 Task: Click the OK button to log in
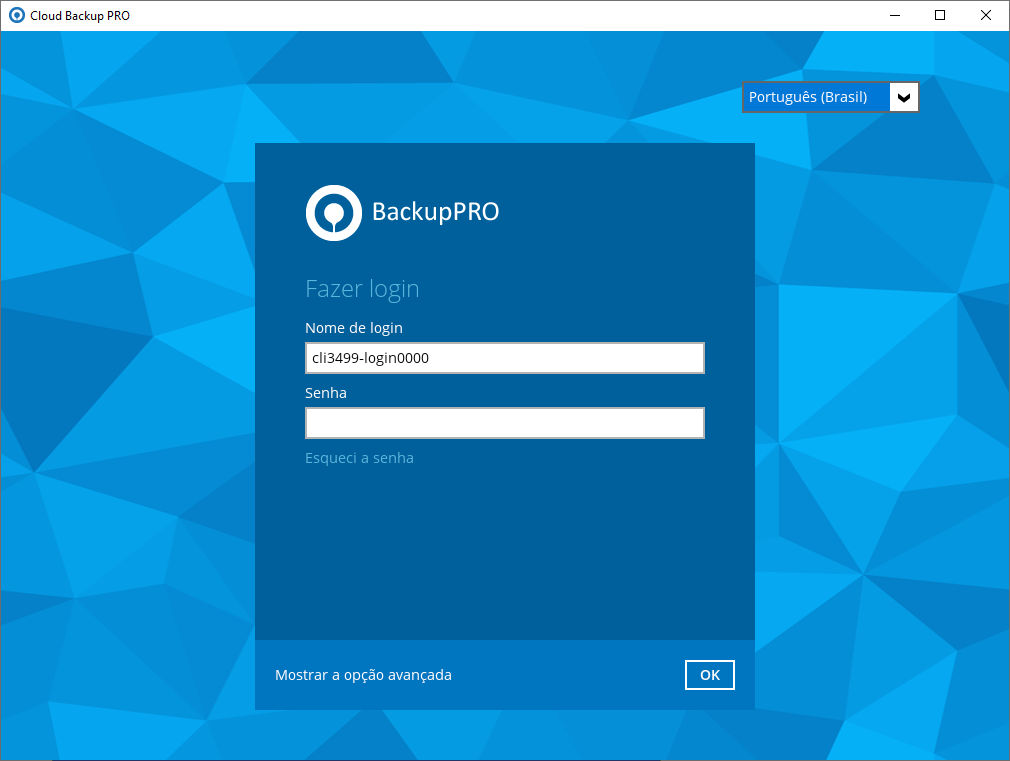click(710, 675)
